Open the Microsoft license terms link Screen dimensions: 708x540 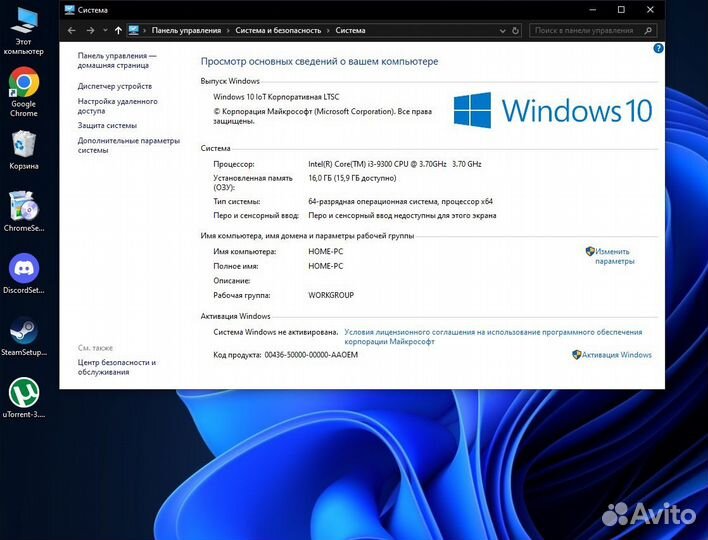(493, 337)
